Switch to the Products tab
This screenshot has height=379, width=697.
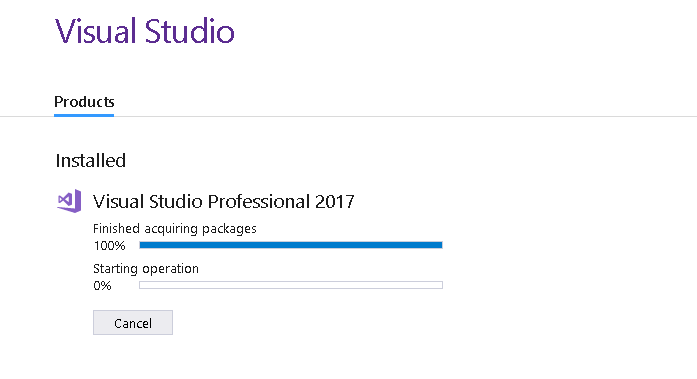pos(84,102)
